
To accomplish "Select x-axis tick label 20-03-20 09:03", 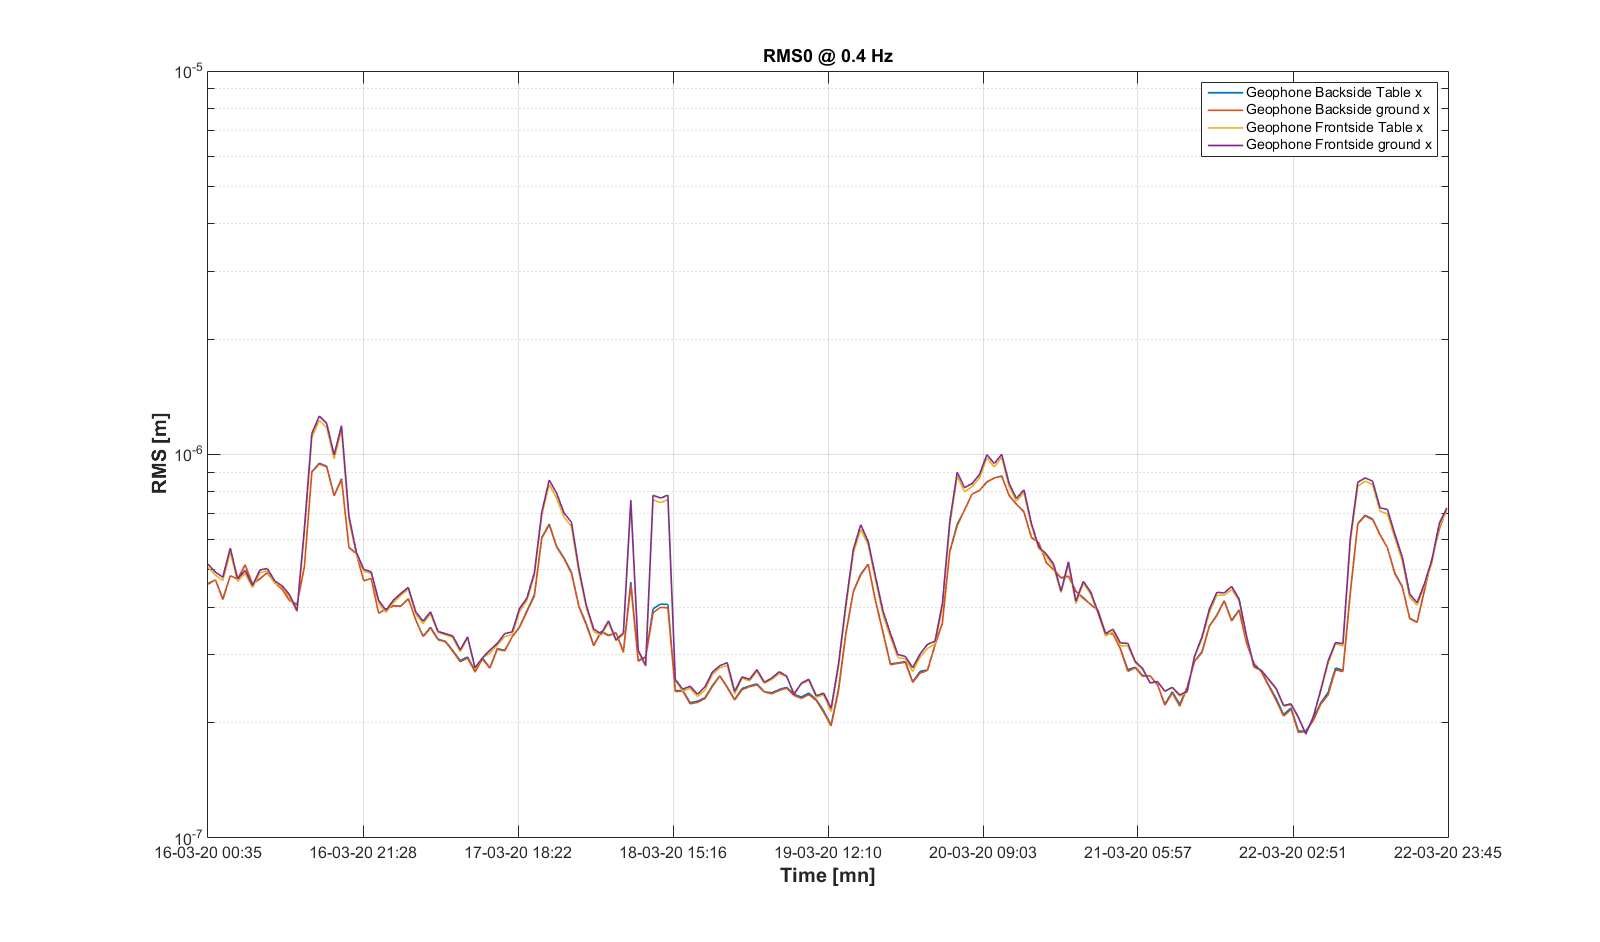I will 983,853.
